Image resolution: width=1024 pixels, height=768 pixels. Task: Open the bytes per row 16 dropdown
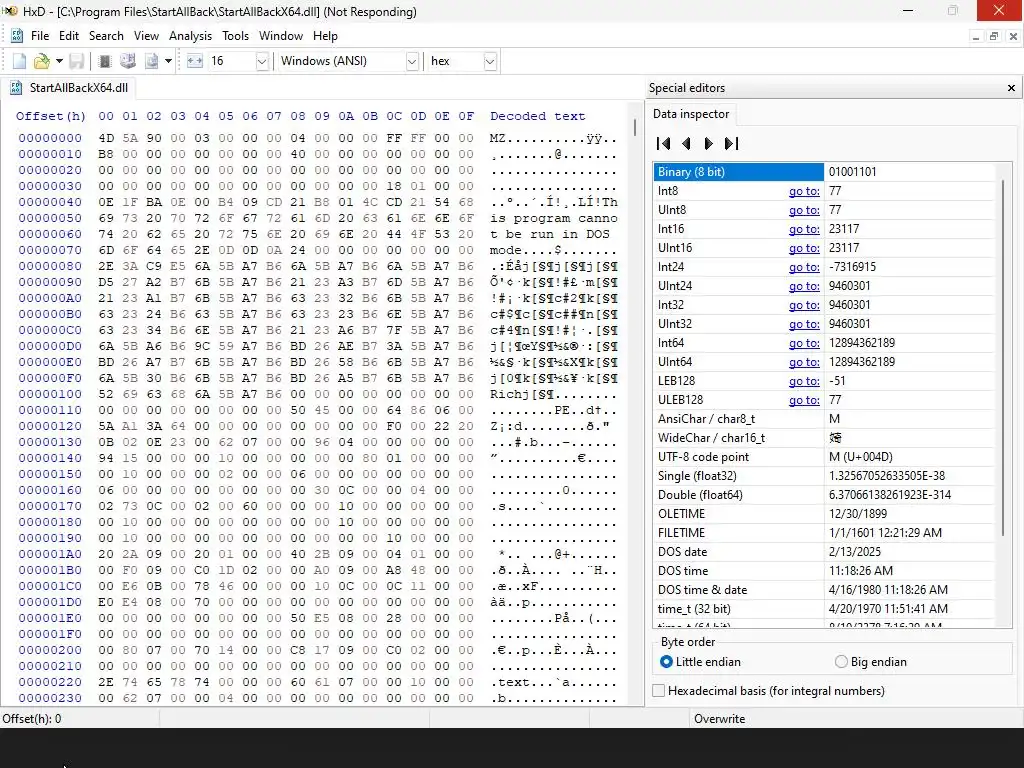pyautogui.click(x=262, y=61)
